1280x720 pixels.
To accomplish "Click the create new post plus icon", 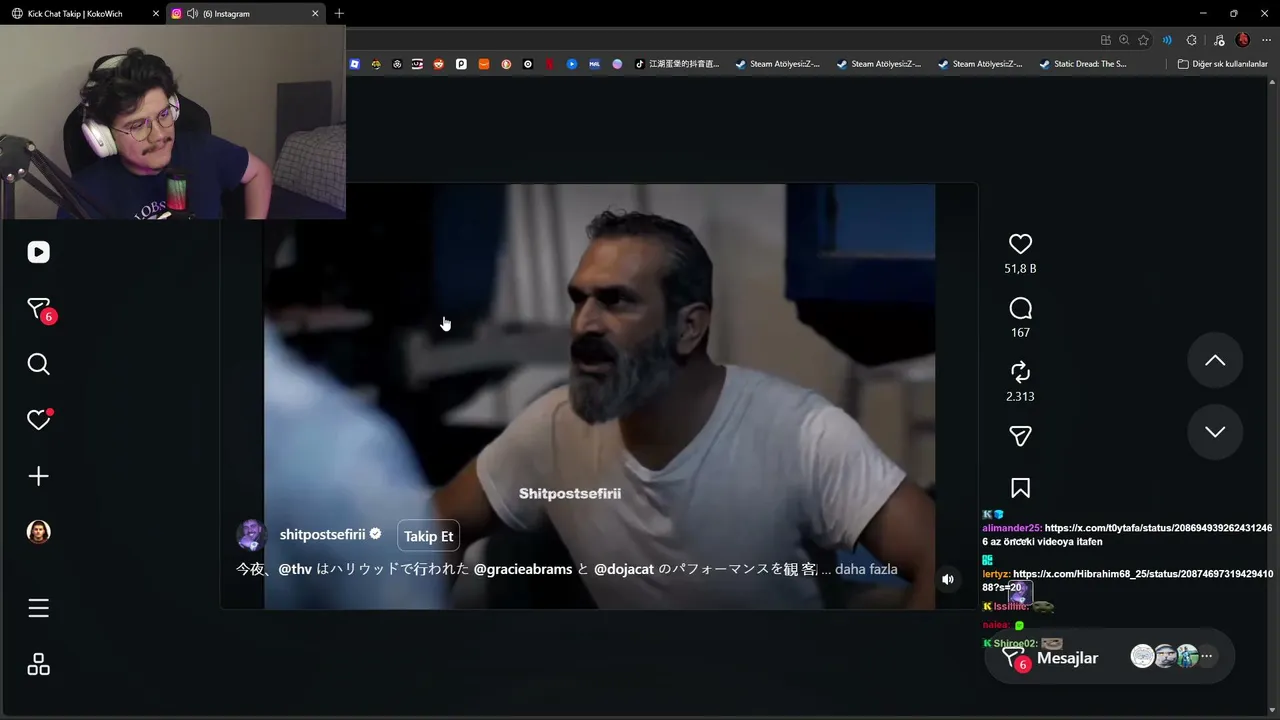I will coord(38,476).
